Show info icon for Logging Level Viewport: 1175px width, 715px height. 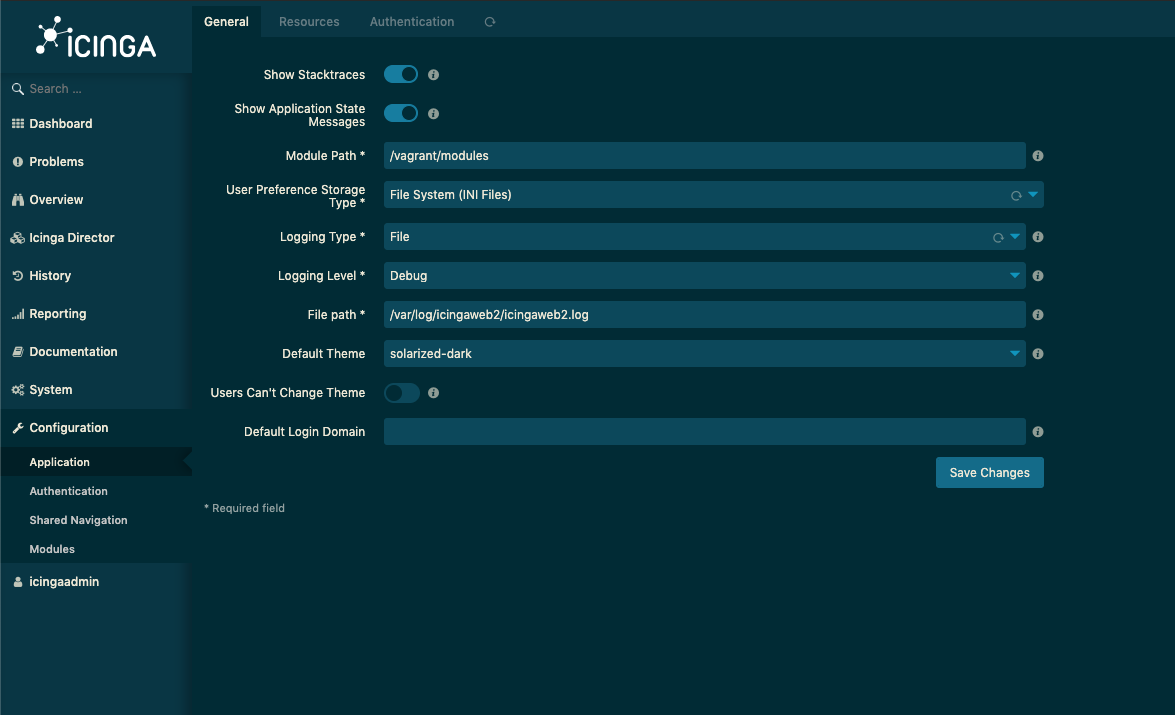click(1038, 276)
